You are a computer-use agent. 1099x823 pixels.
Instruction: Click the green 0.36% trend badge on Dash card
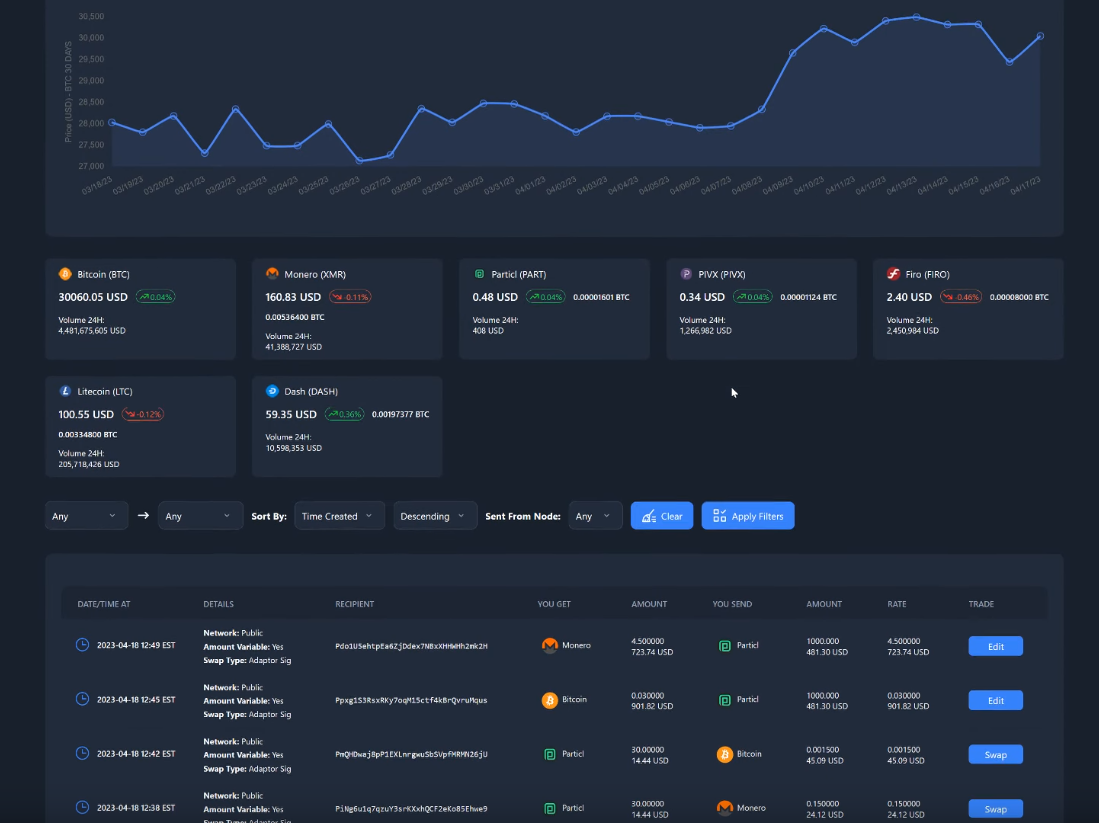pyautogui.click(x=344, y=414)
